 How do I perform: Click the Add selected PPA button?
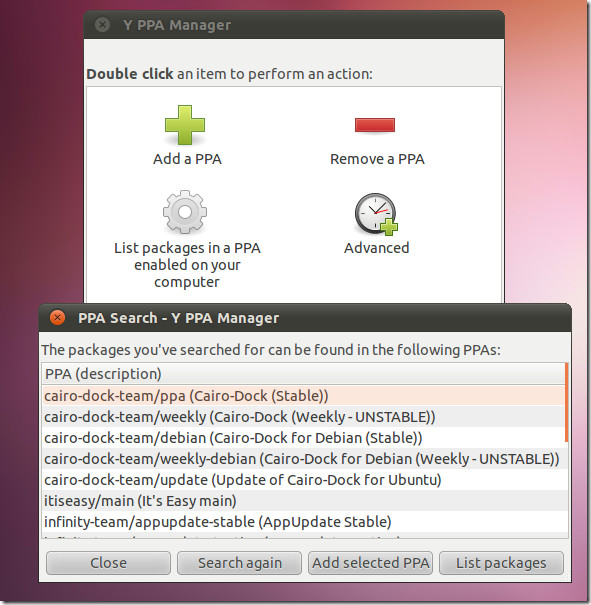tap(370, 563)
